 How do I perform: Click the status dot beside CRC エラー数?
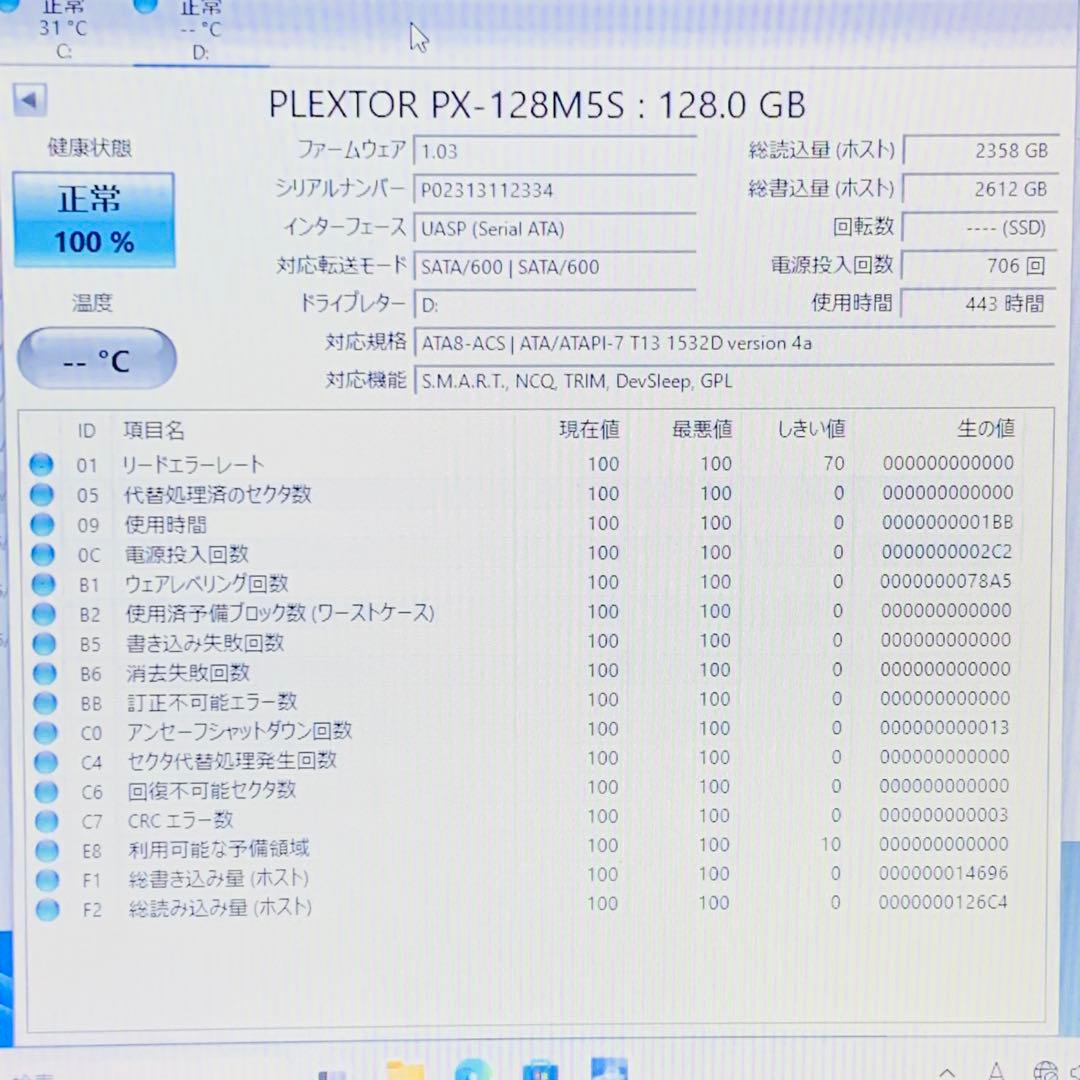tap(42, 820)
